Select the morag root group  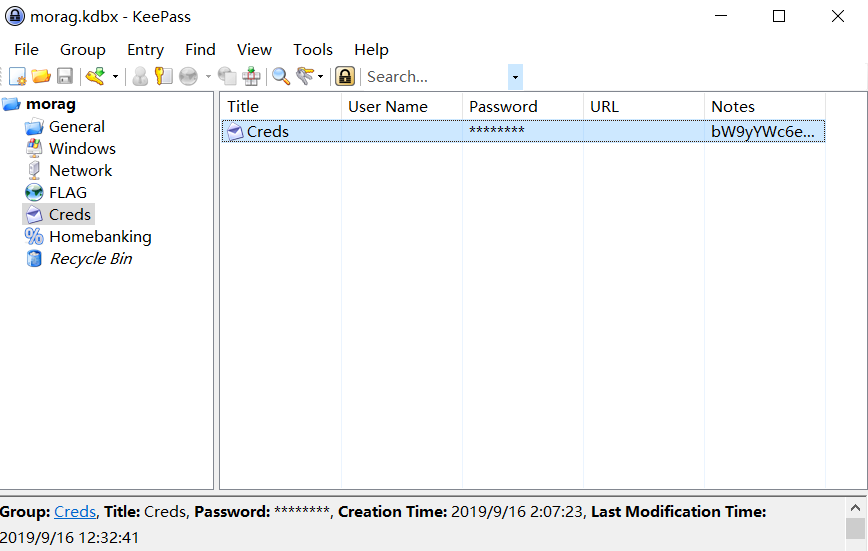pyautogui.click(x=51, y=104)
